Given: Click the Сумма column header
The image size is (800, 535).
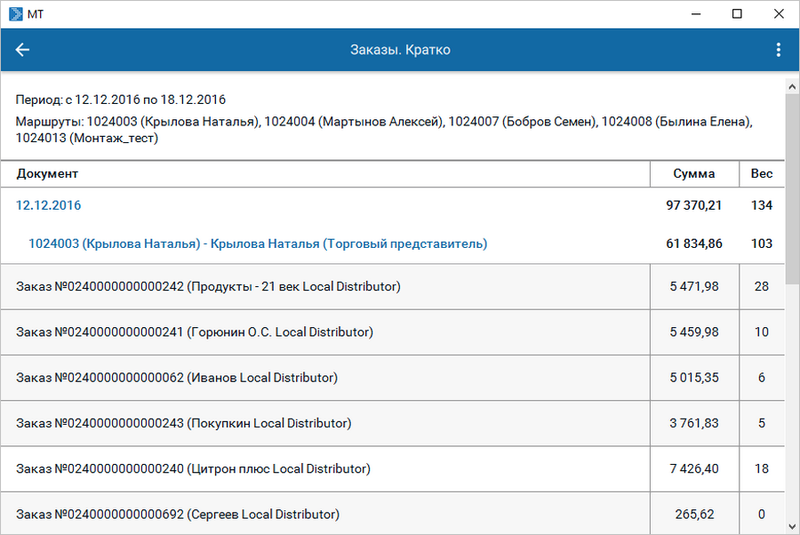Looking at the screenshot, I should [x=694, y=174].
